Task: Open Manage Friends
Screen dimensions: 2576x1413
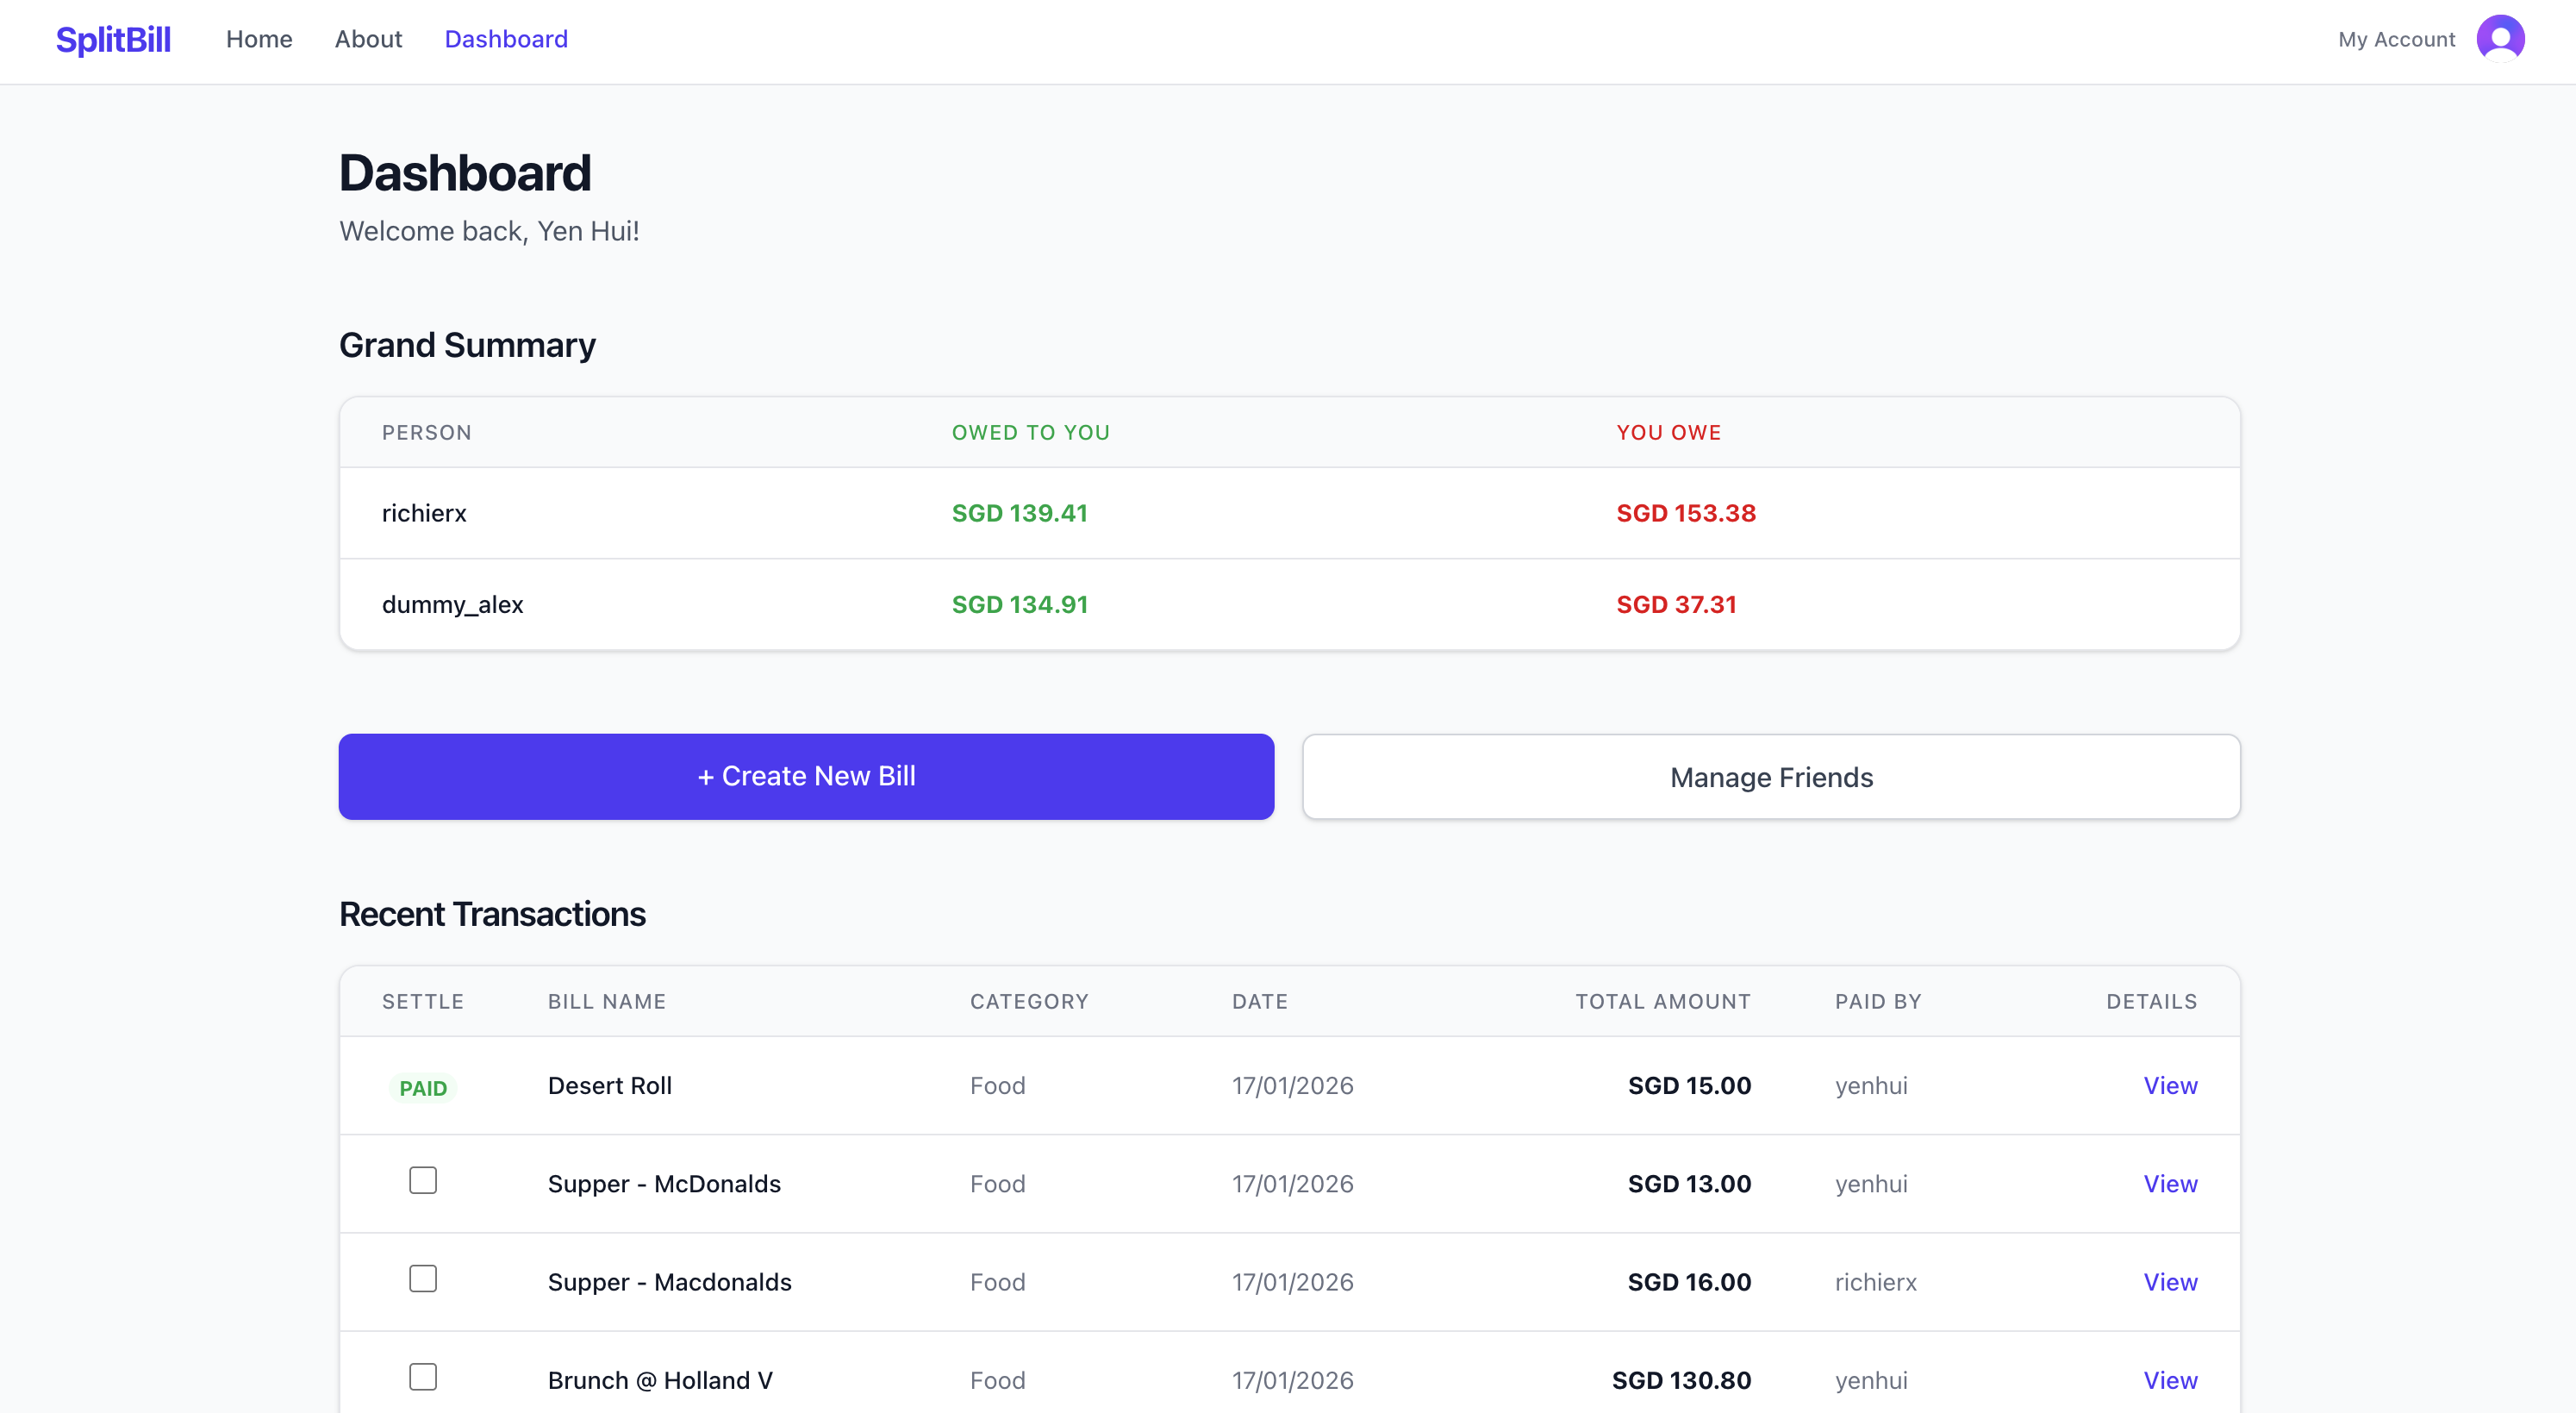Action: click(x=1771, y=777)
